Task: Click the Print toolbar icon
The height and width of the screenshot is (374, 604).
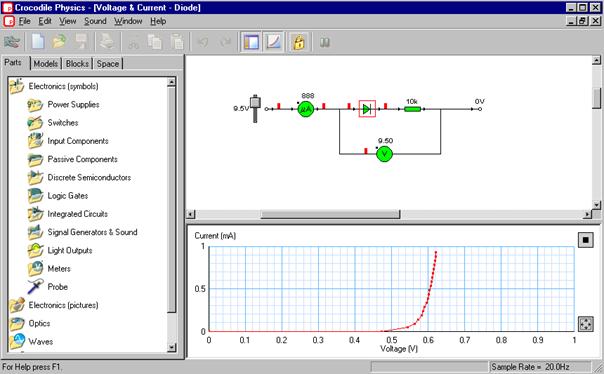Action: [106, 42]
